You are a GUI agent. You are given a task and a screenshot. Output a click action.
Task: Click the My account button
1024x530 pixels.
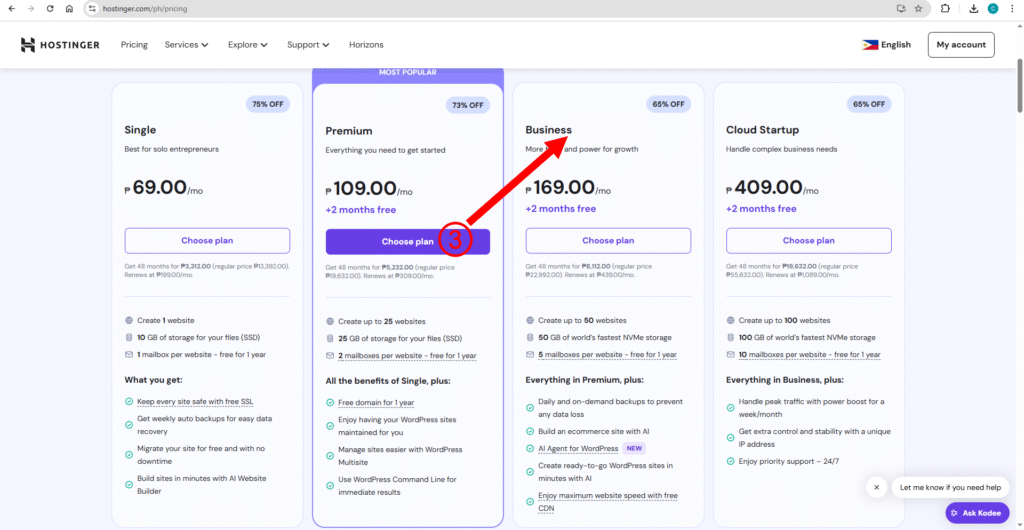click(961, 45)
